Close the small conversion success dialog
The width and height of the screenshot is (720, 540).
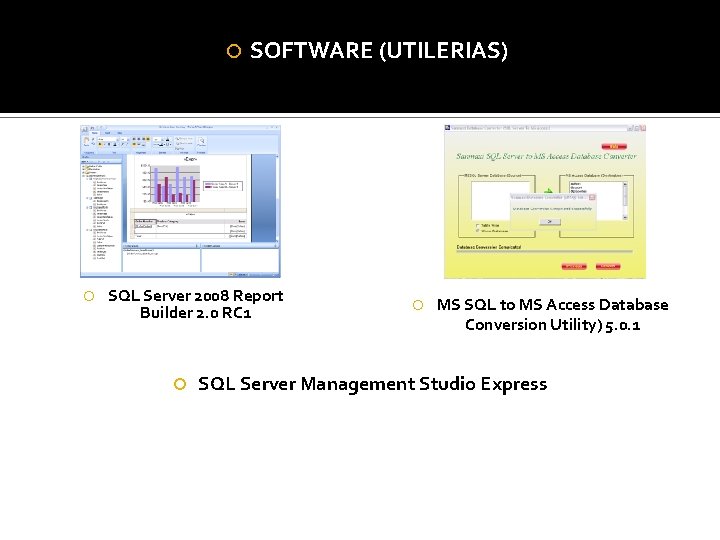591,197
